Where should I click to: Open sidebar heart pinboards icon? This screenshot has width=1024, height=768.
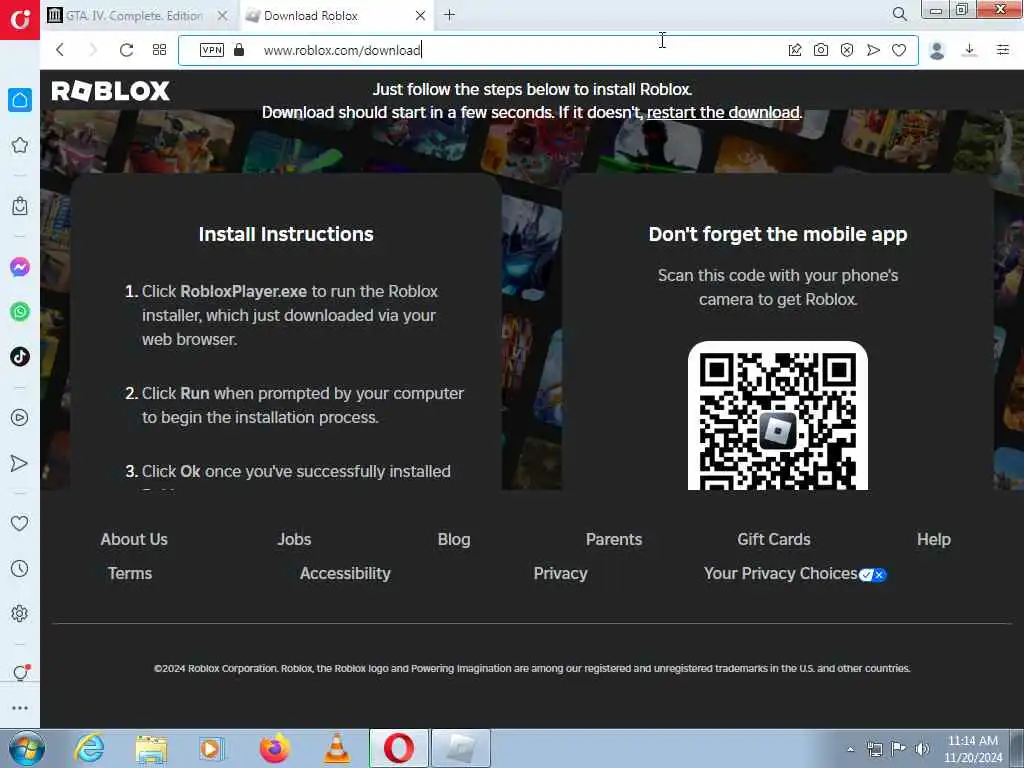(20, 523)
